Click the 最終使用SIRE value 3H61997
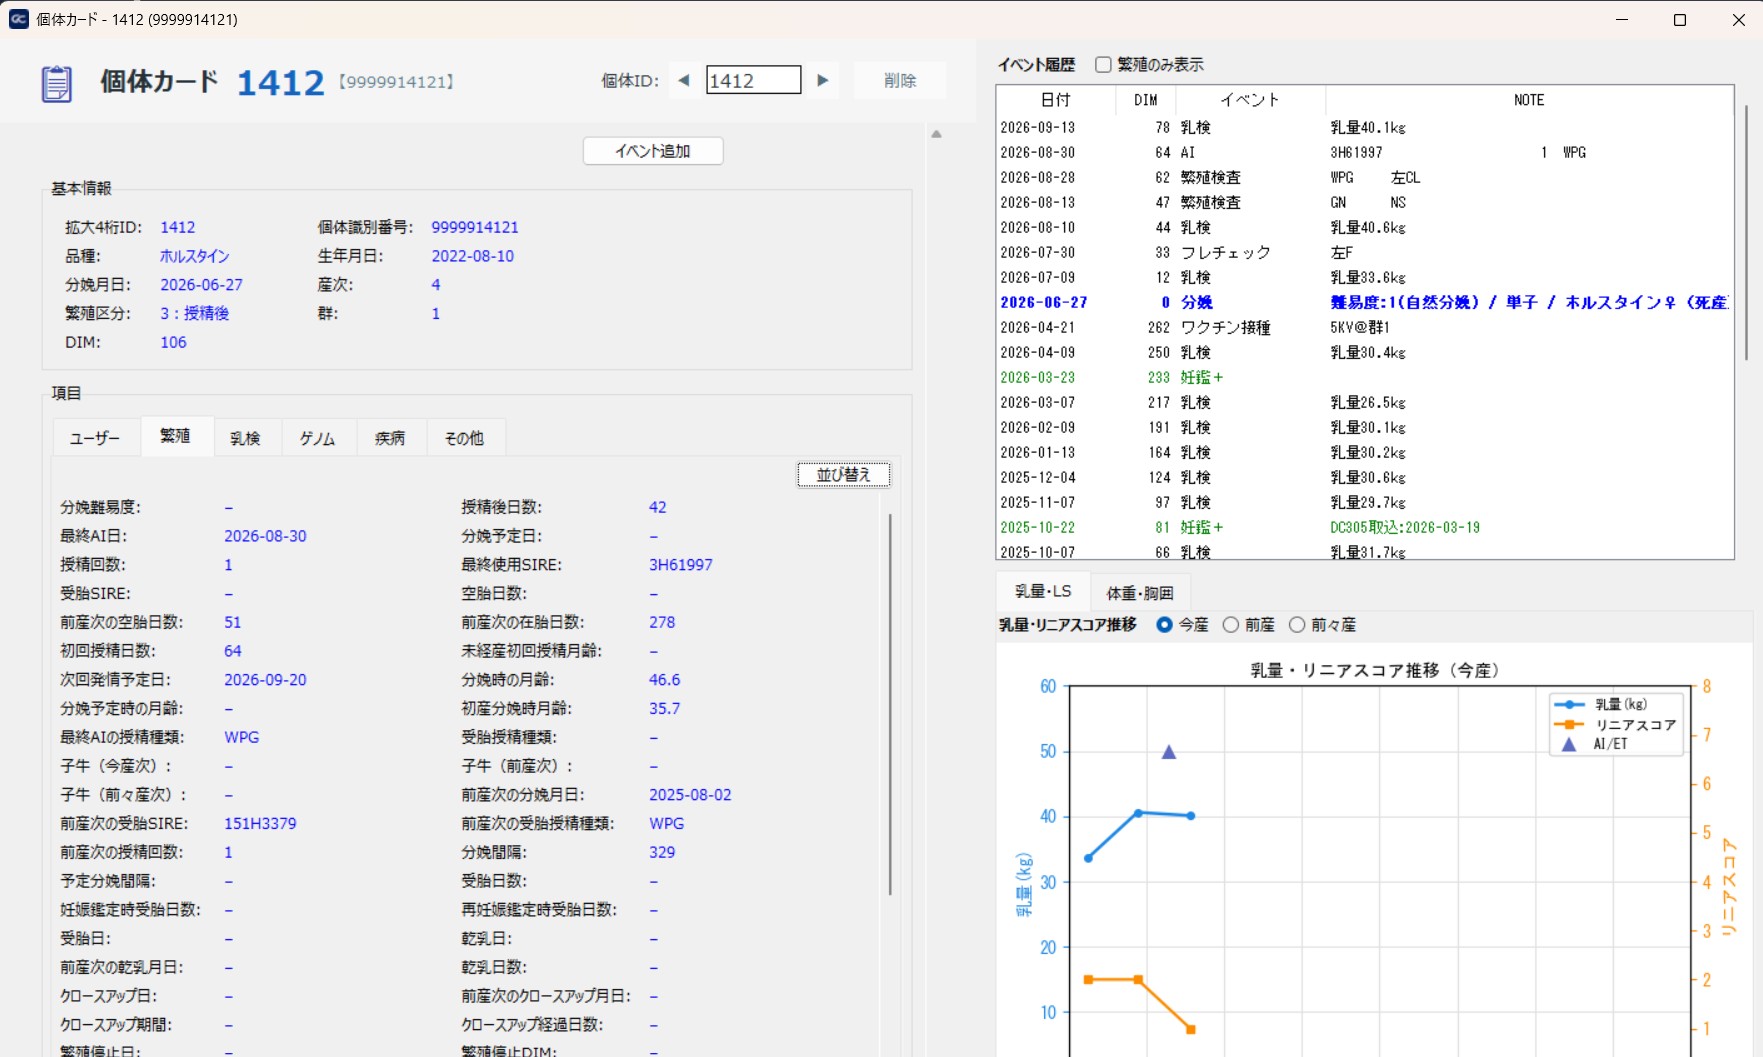The height and width of the screenshot is (1057, 1763). click(x=681, y=565)
